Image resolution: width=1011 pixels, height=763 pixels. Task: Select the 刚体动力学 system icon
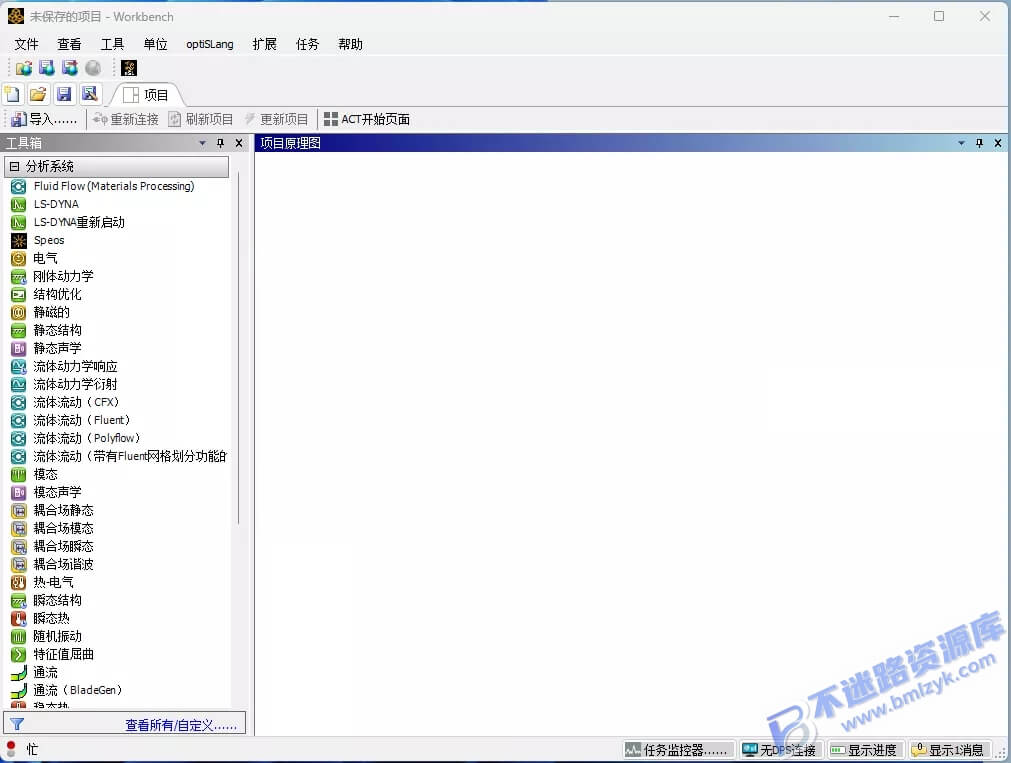[19, 277]
